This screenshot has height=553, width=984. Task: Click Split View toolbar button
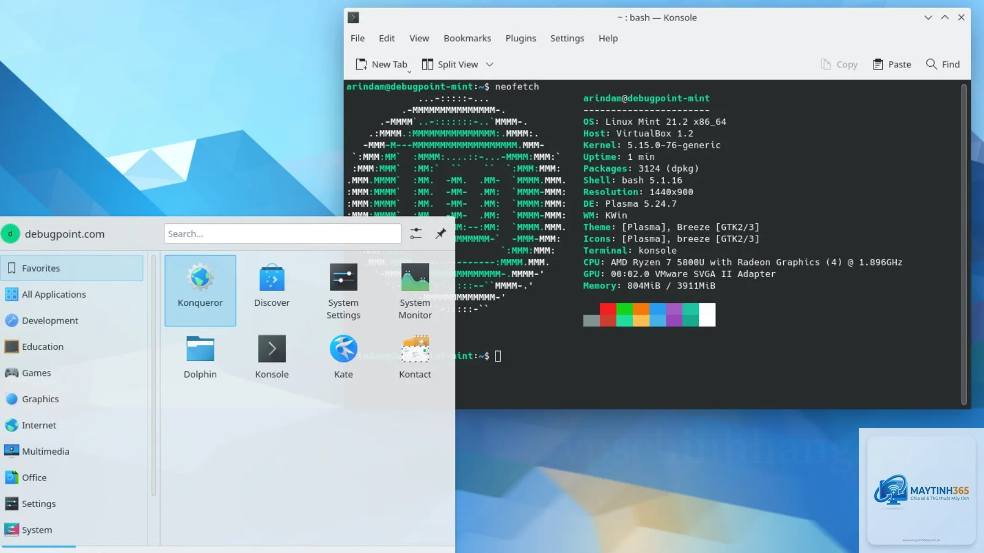click(x=450, y=65)
